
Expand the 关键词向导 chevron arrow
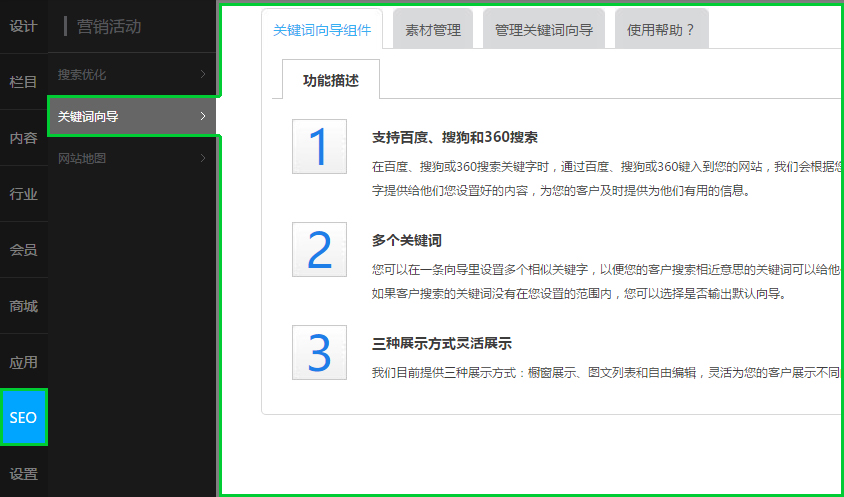coord(203,116)
